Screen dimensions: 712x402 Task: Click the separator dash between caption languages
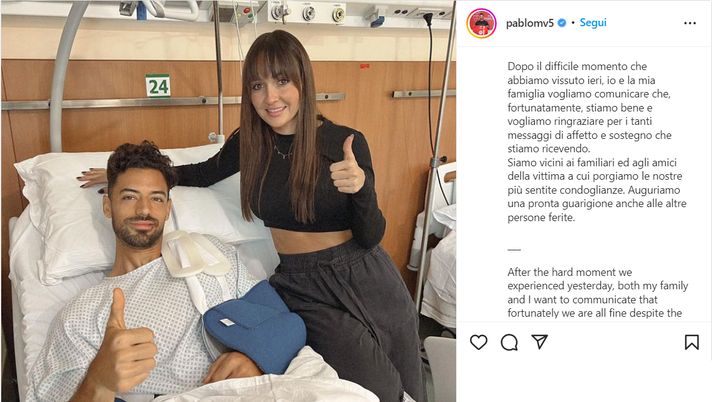click(514, 249)
